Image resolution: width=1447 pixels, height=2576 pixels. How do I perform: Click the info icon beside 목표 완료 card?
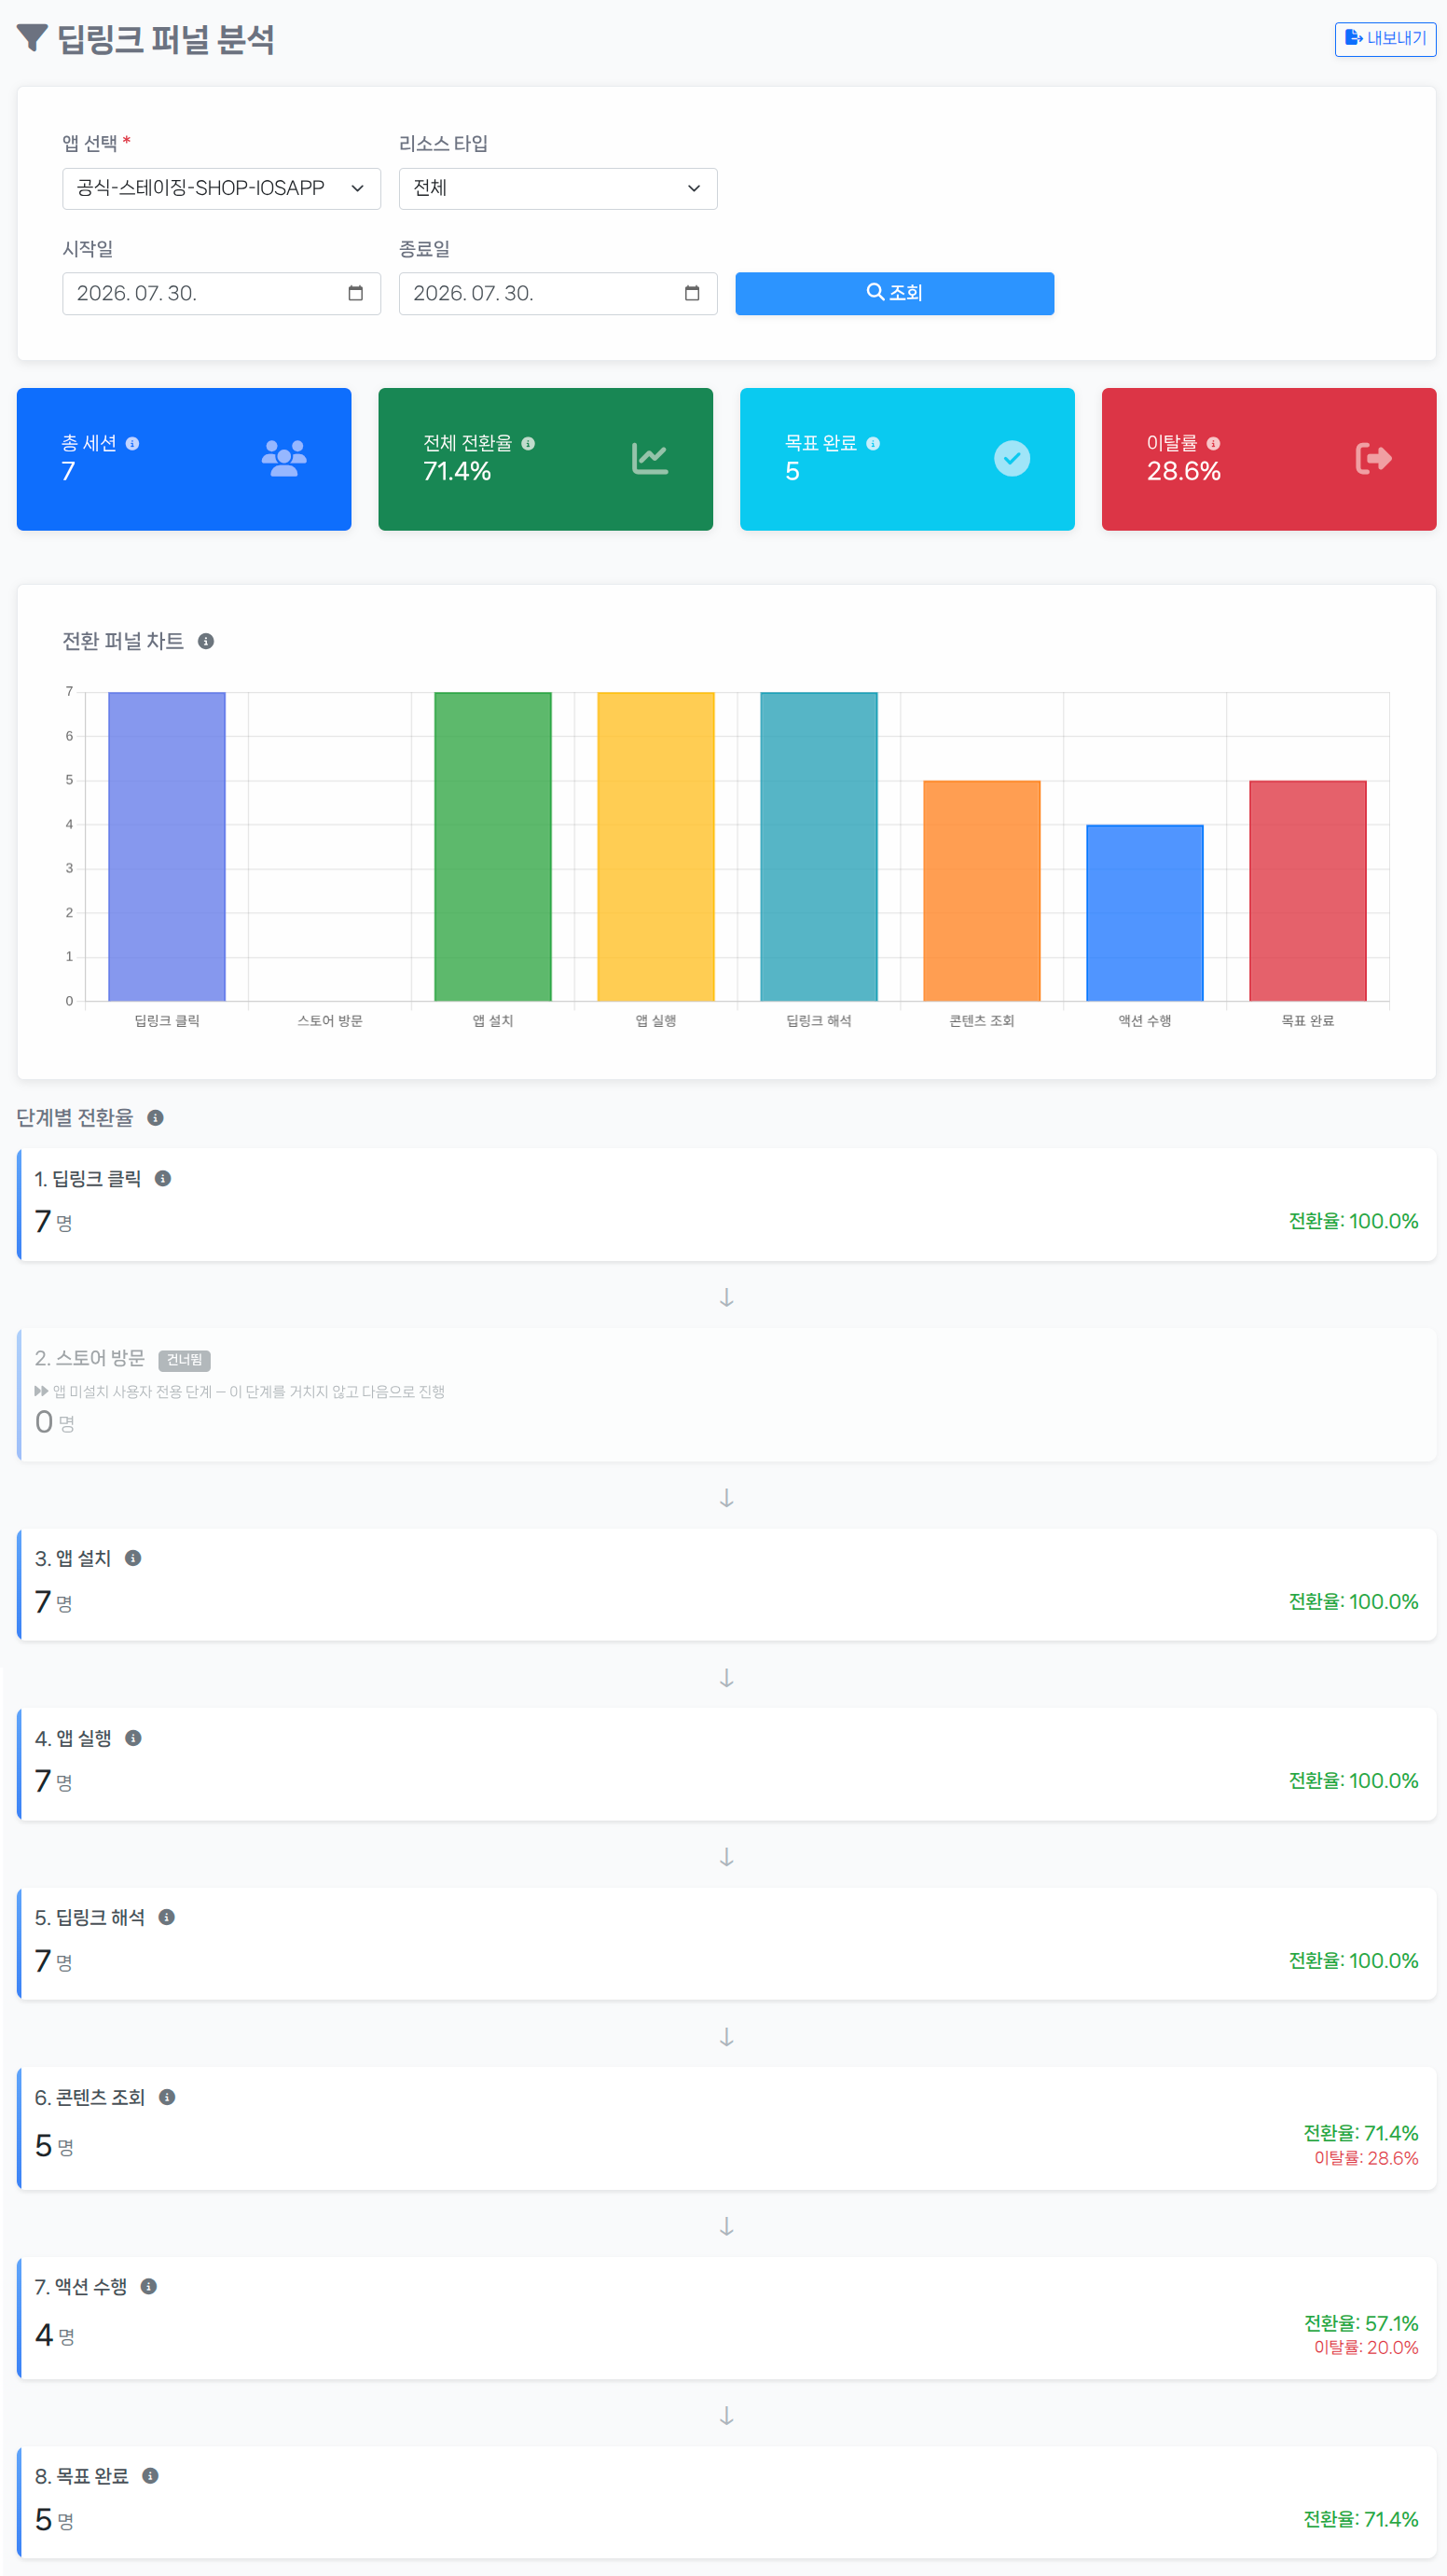873,443
